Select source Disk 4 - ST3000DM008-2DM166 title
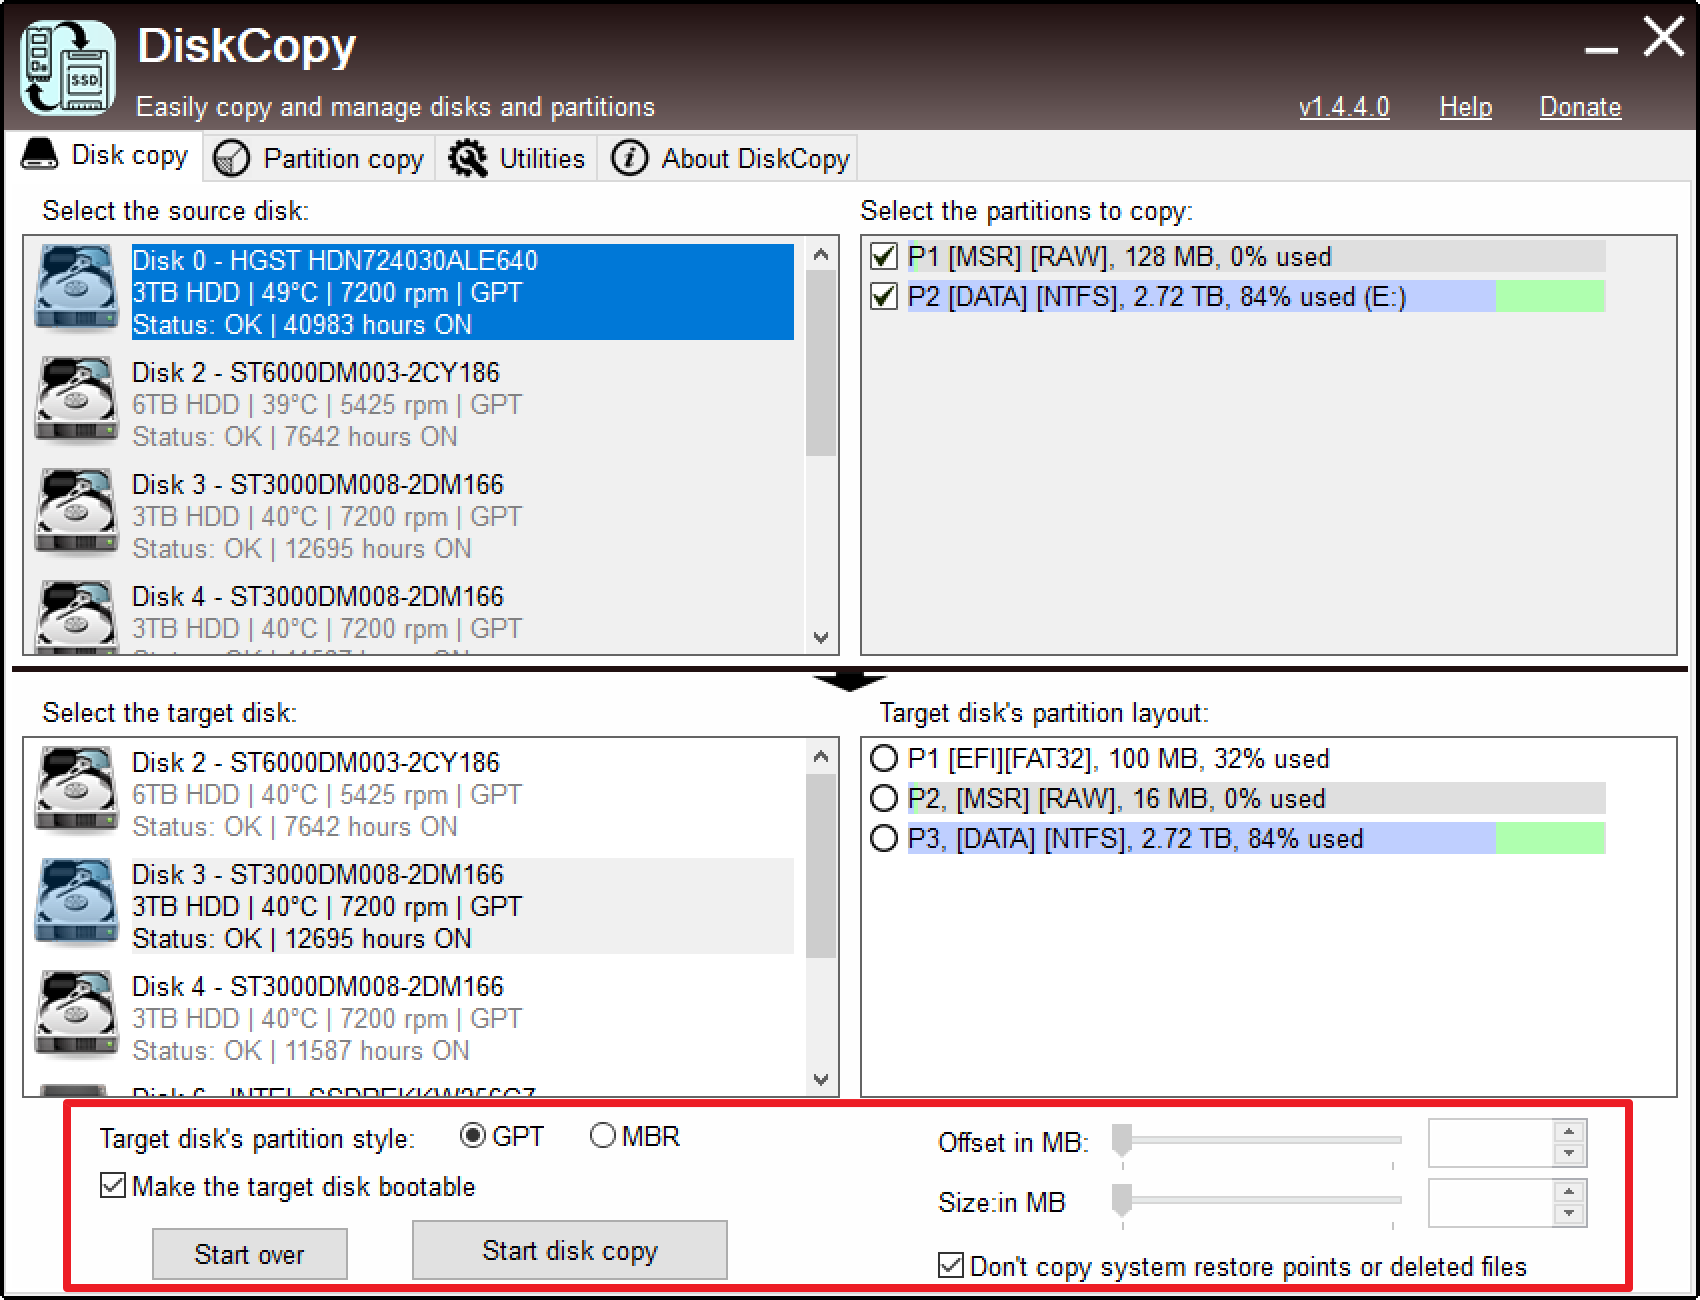Viewport: 1700px width, 1300px height. 318,596
